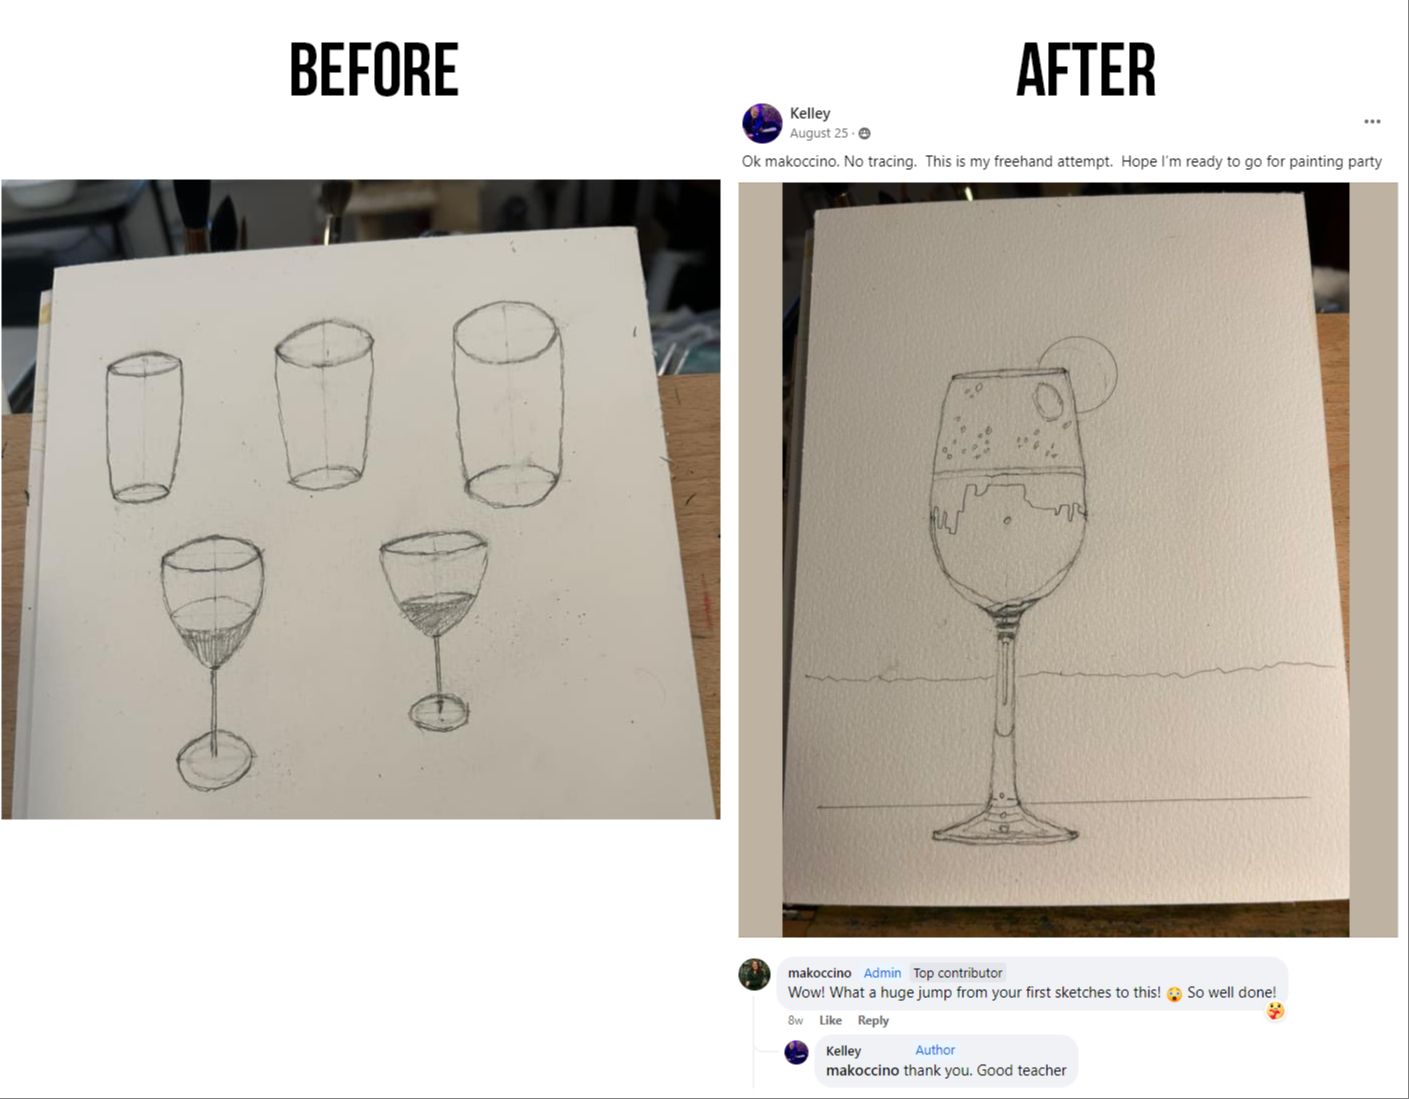This screenshot has width=1409, height=1099.
Task: Open the reaction emoji on makoccino's comment
Action: pos(1275,1011)
